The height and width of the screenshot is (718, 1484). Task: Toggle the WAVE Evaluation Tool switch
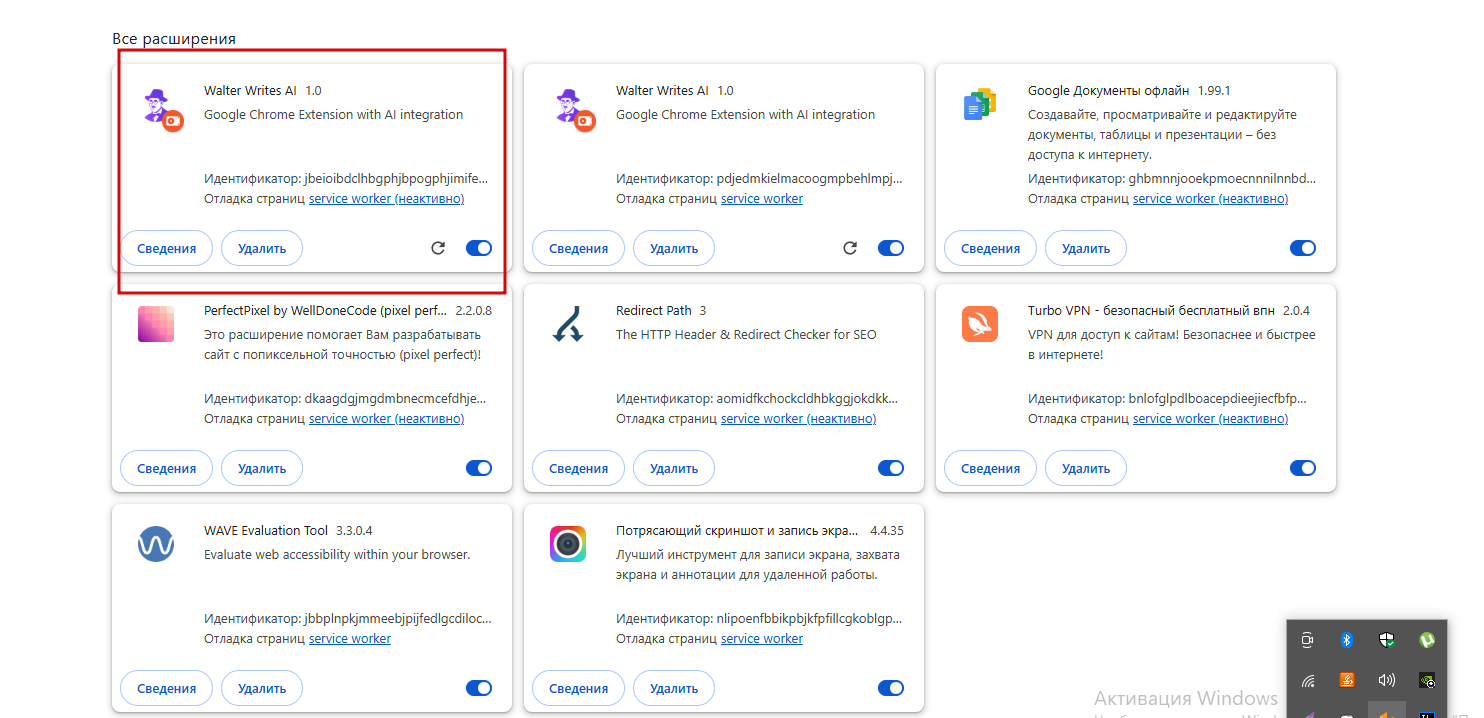479,688
